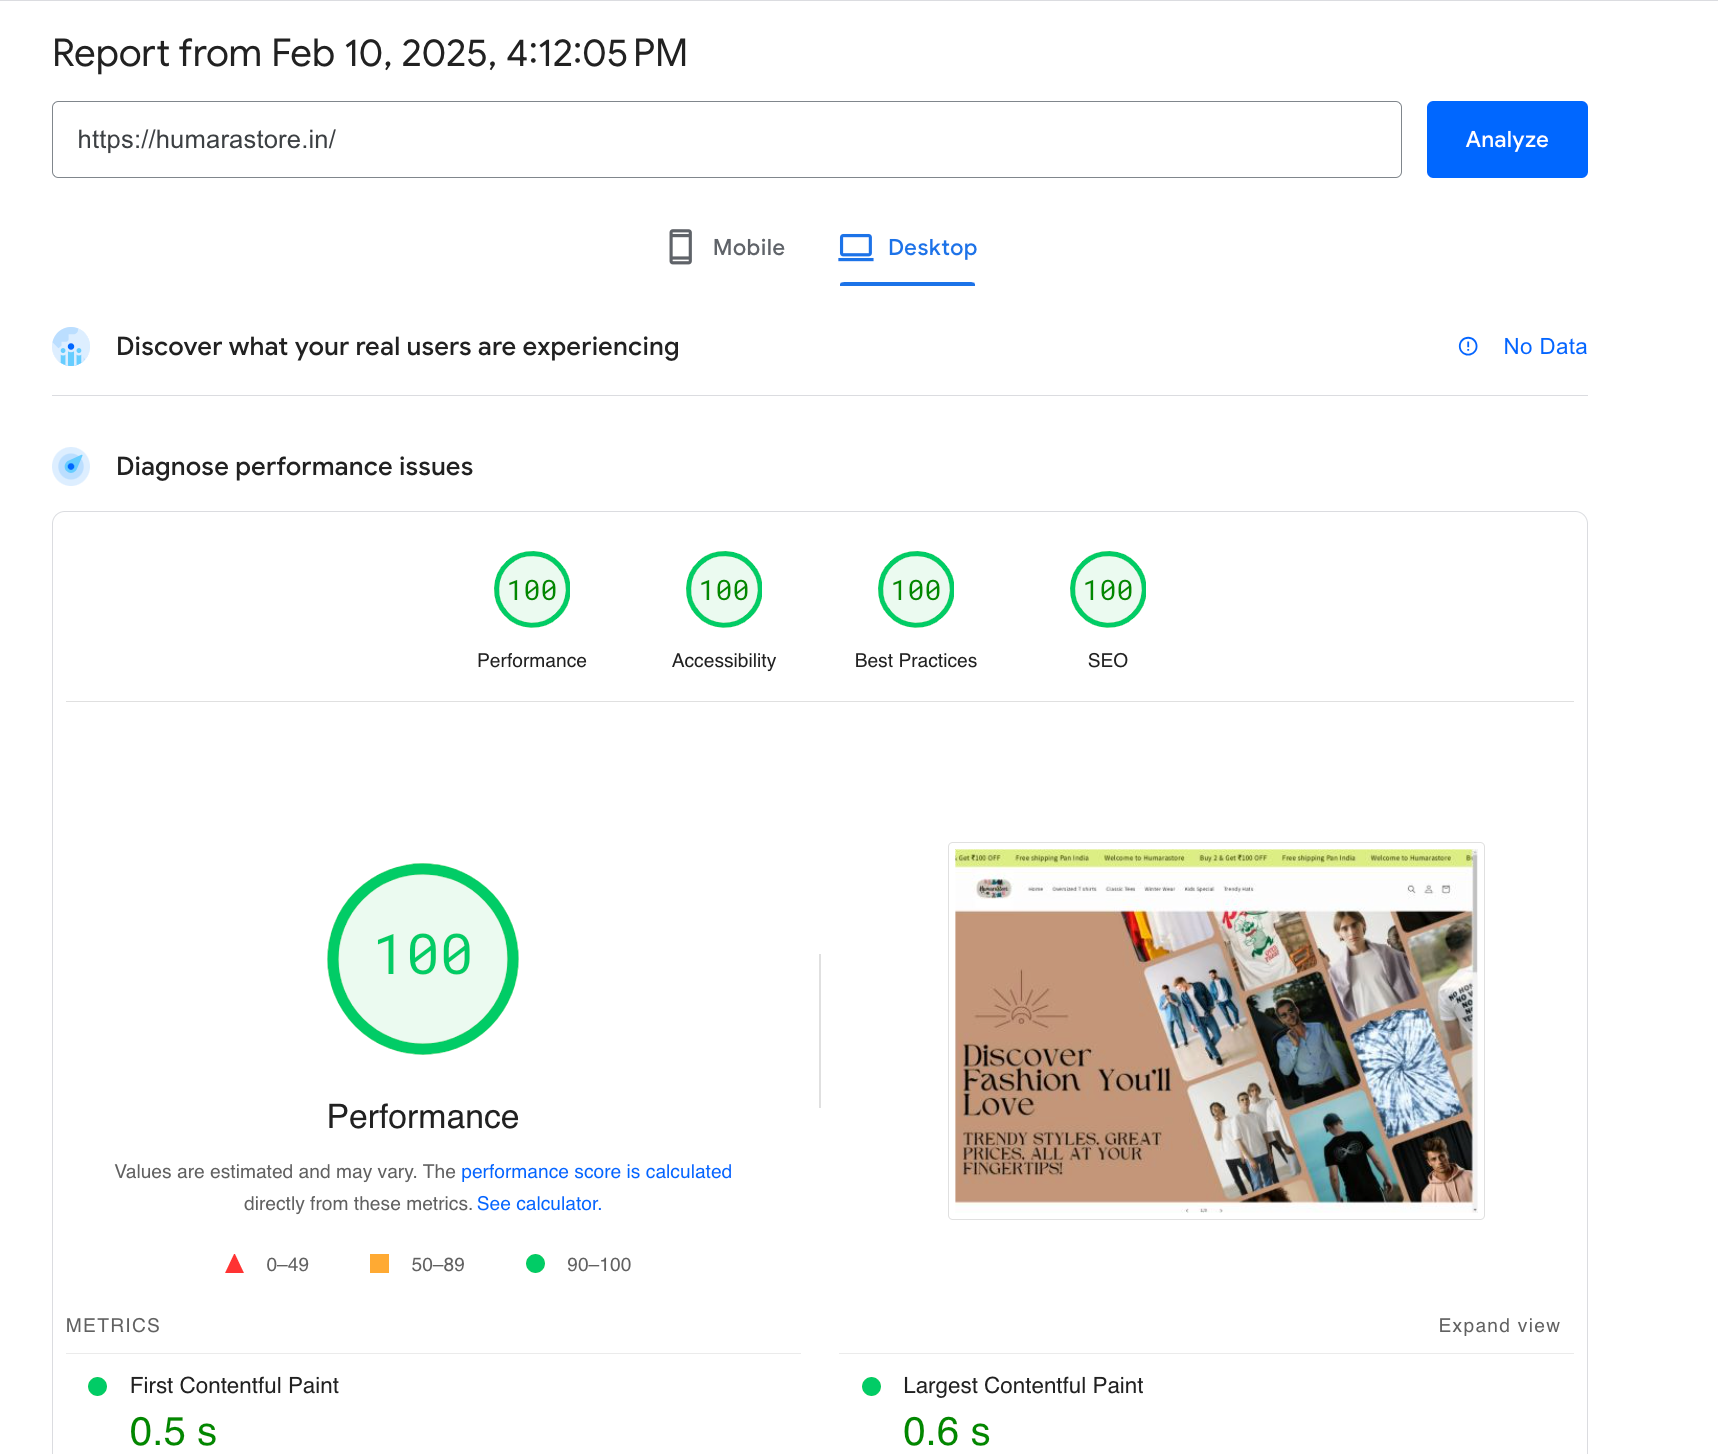1718x1454 pixels.
Task: Click the First Contentful Paint metric
Action: point(234,1386)
